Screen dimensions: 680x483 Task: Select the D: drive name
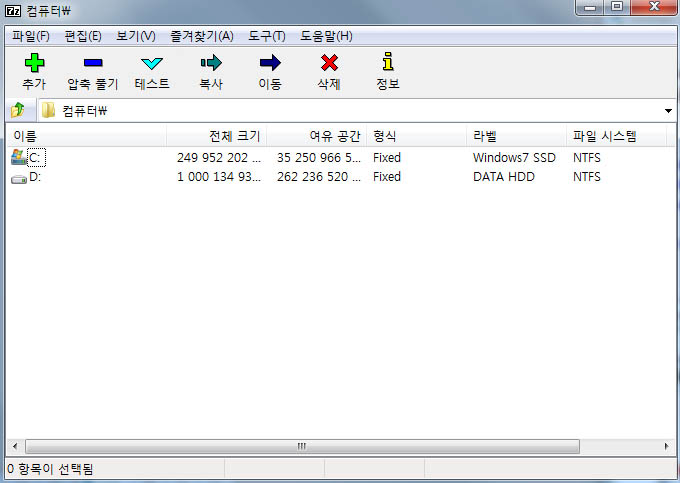pyautogui.click(x=35, y=177)
